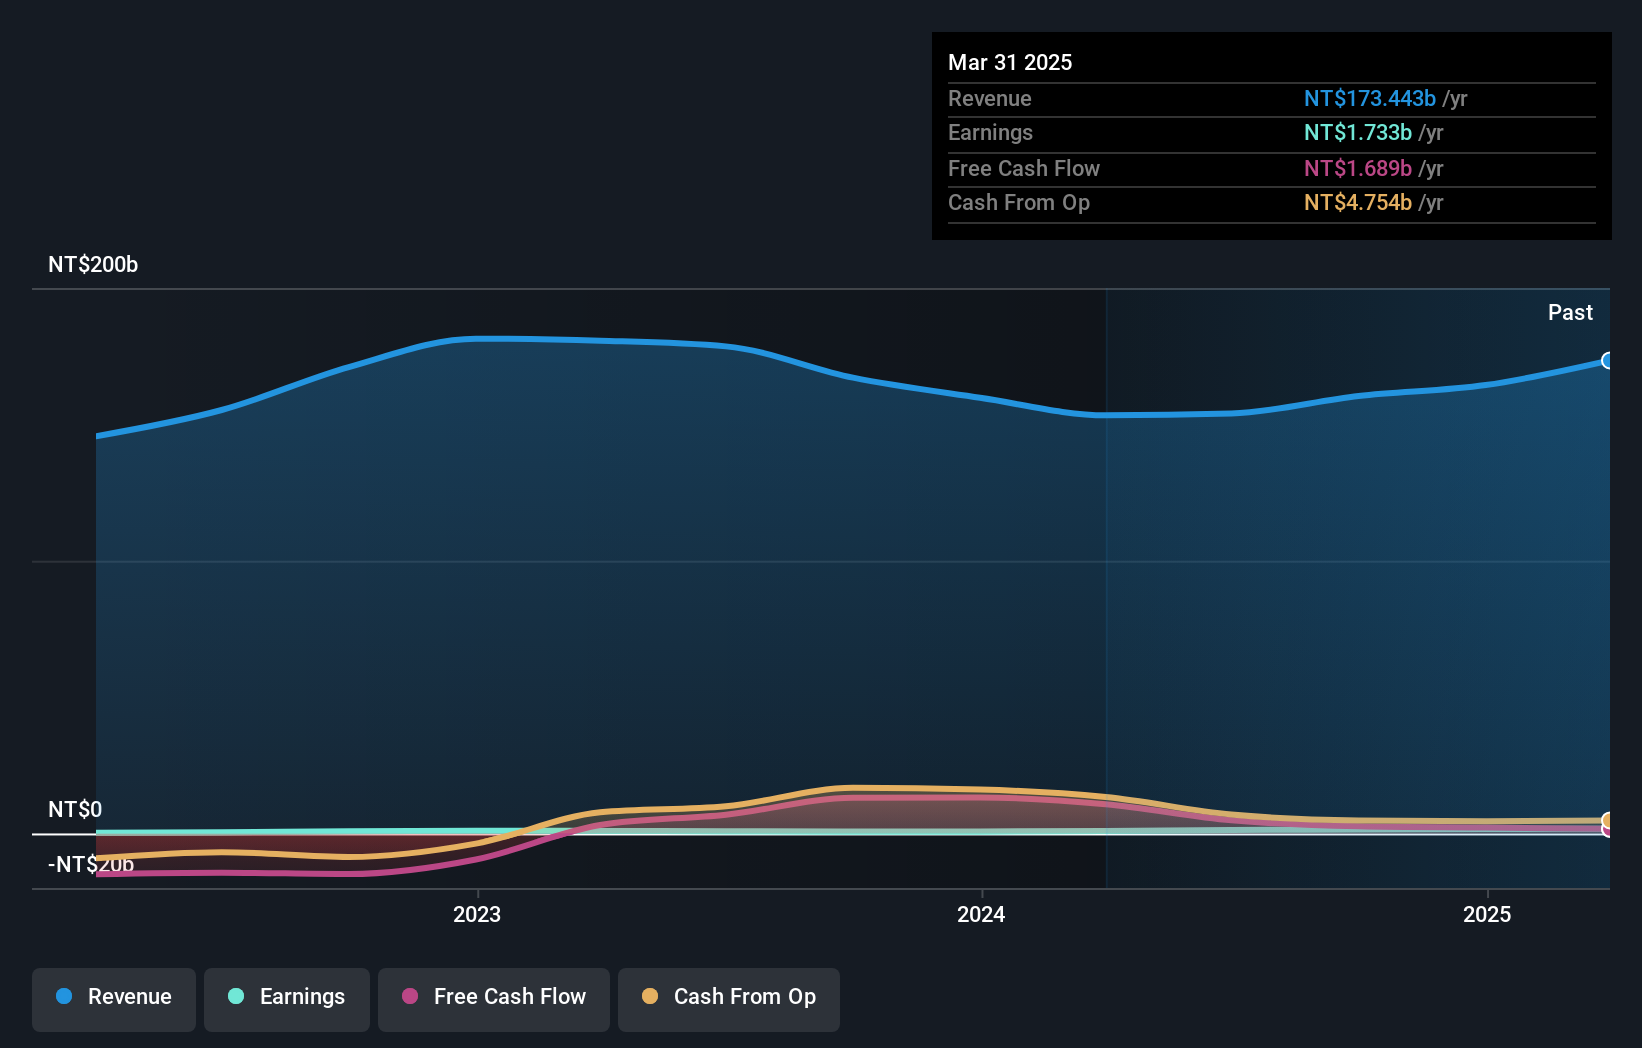Click the Cash From Op label in tooltip
This screenshot has width=1642, height=1048.
[x=1019, y=202]
